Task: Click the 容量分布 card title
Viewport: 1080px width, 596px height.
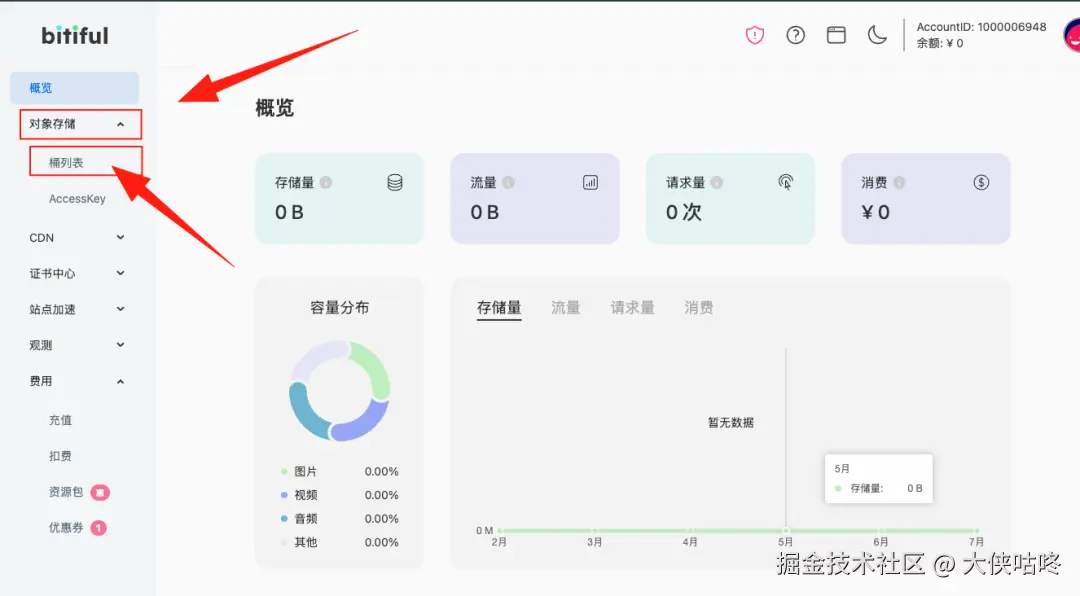Action: [x=340, y=308]
